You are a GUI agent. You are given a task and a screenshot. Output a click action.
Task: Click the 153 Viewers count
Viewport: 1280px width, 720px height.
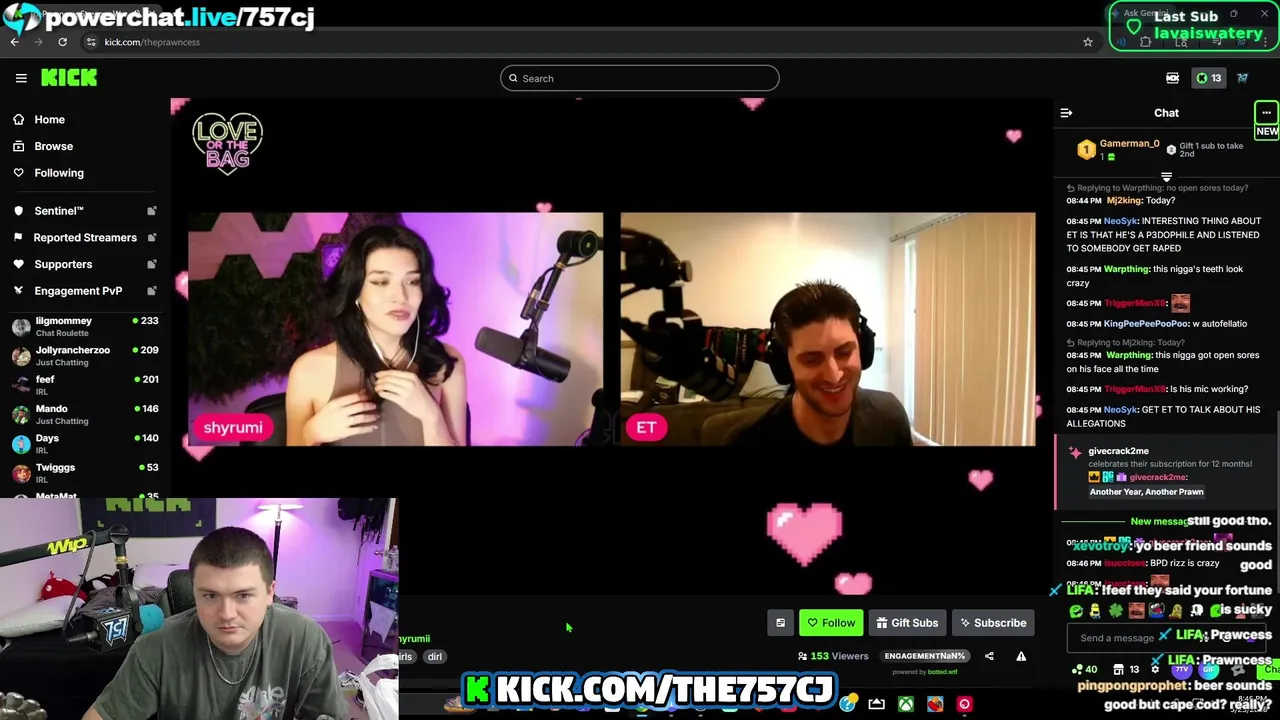[x=833, y=656]
